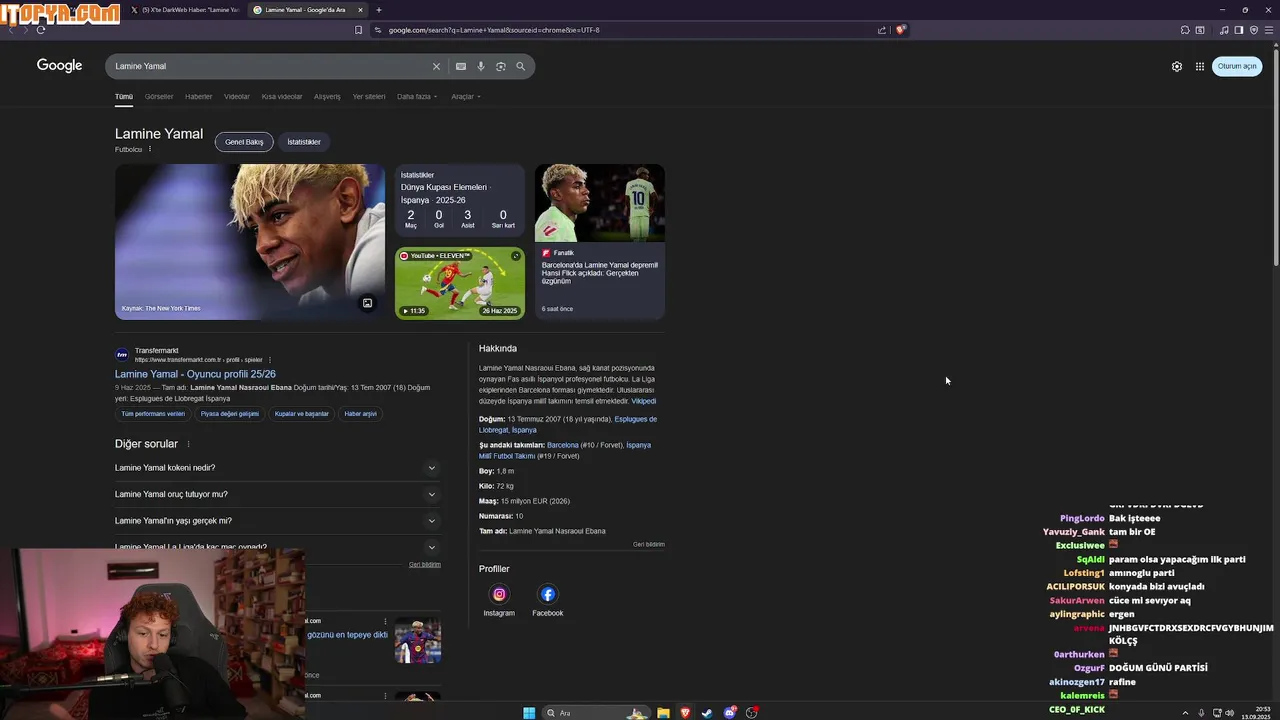Switch to the X DarkWeb Haber browser tab
This screenshot has width=1280, height=720.
185,10
